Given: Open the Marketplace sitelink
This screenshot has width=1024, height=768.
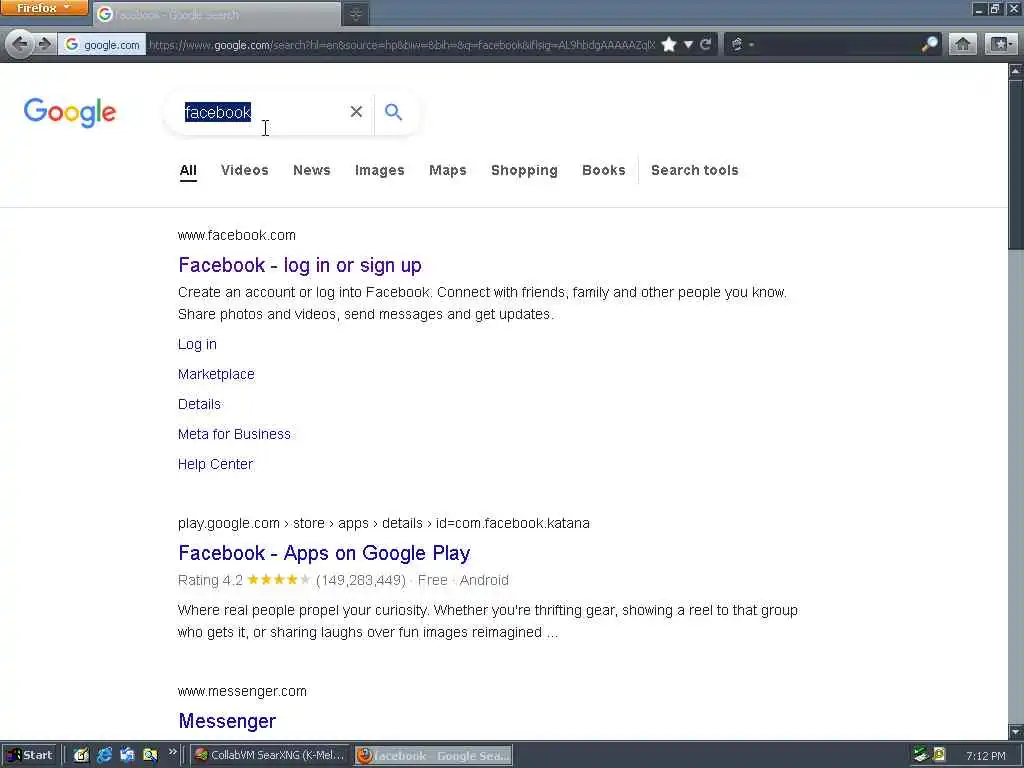Looking at the screenshot, I should [x=216, y=374].
